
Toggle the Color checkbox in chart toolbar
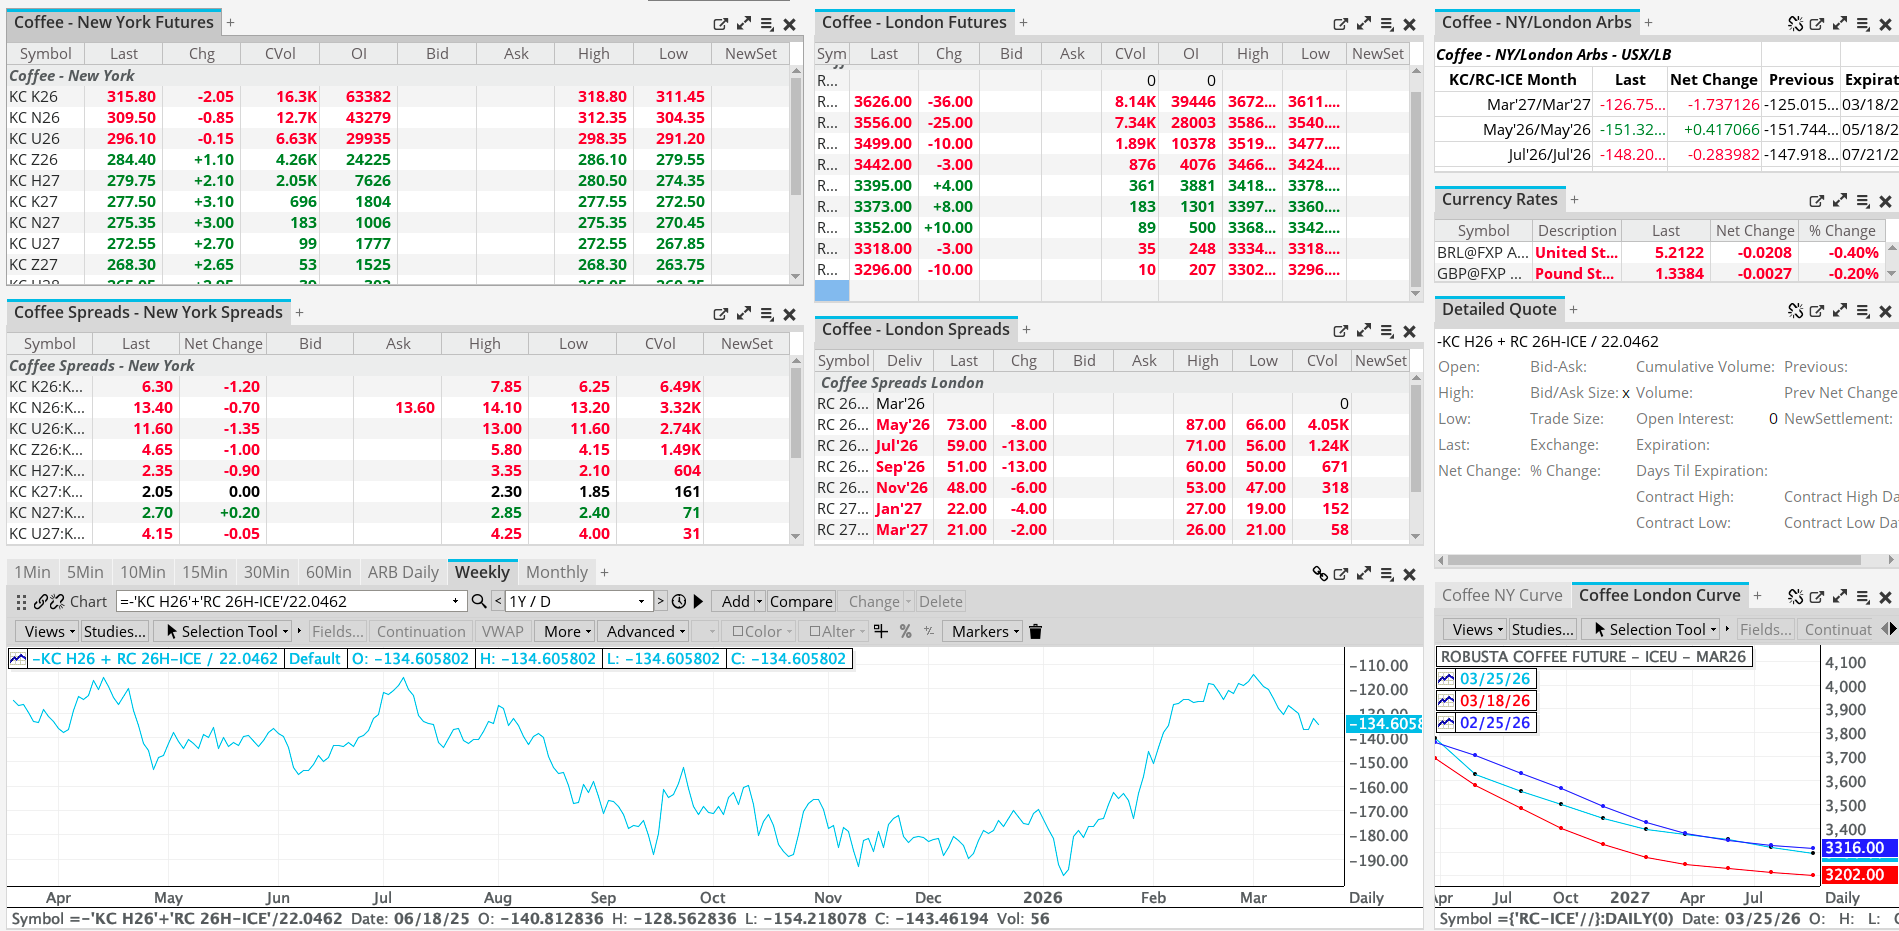click(738, 631)
